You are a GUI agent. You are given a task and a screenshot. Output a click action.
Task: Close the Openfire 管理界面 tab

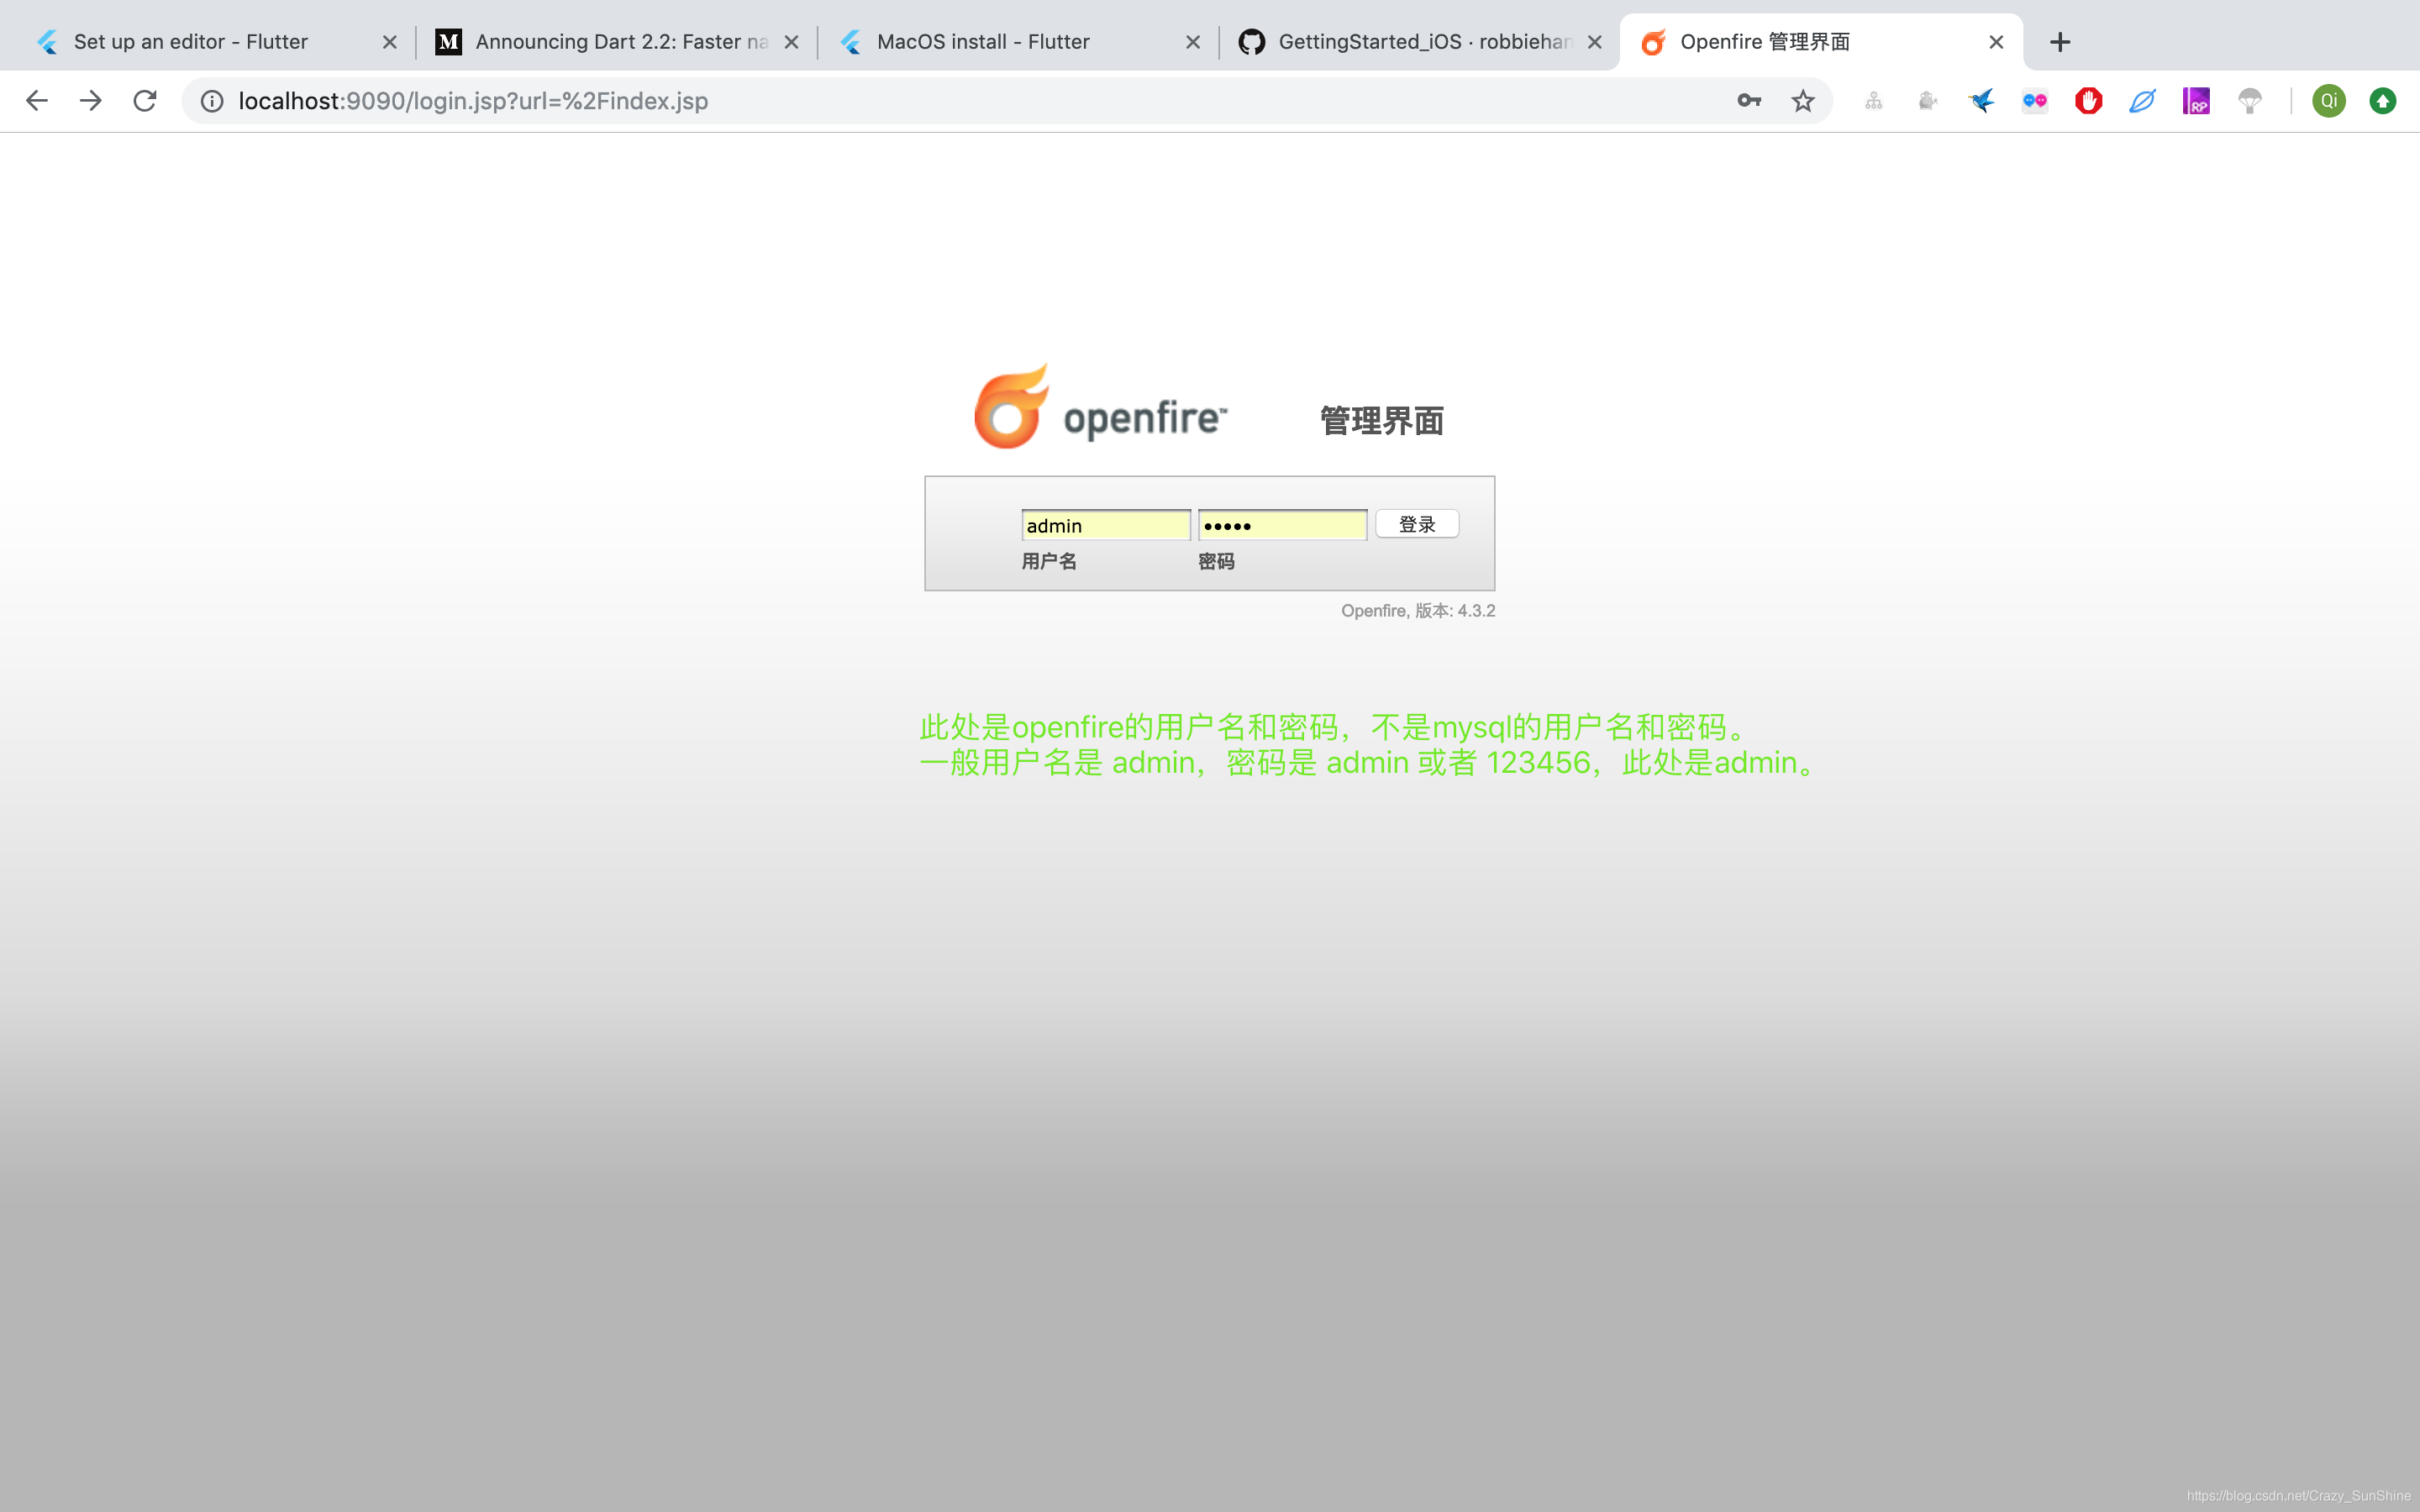click(1996, 42)
